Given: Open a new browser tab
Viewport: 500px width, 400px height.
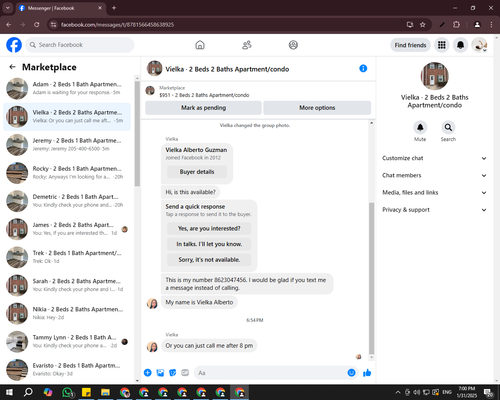Looking at the screenshot, I should tap(114, 8).
